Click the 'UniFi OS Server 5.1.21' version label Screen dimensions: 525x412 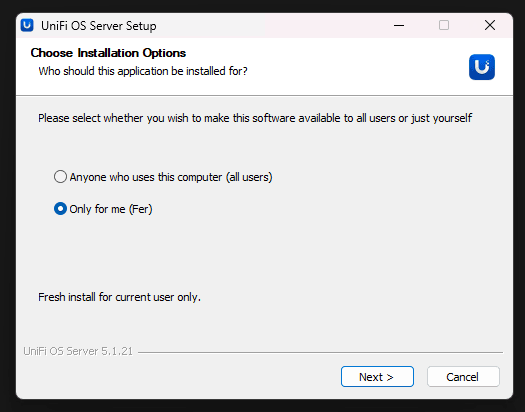tap(78, 351)
